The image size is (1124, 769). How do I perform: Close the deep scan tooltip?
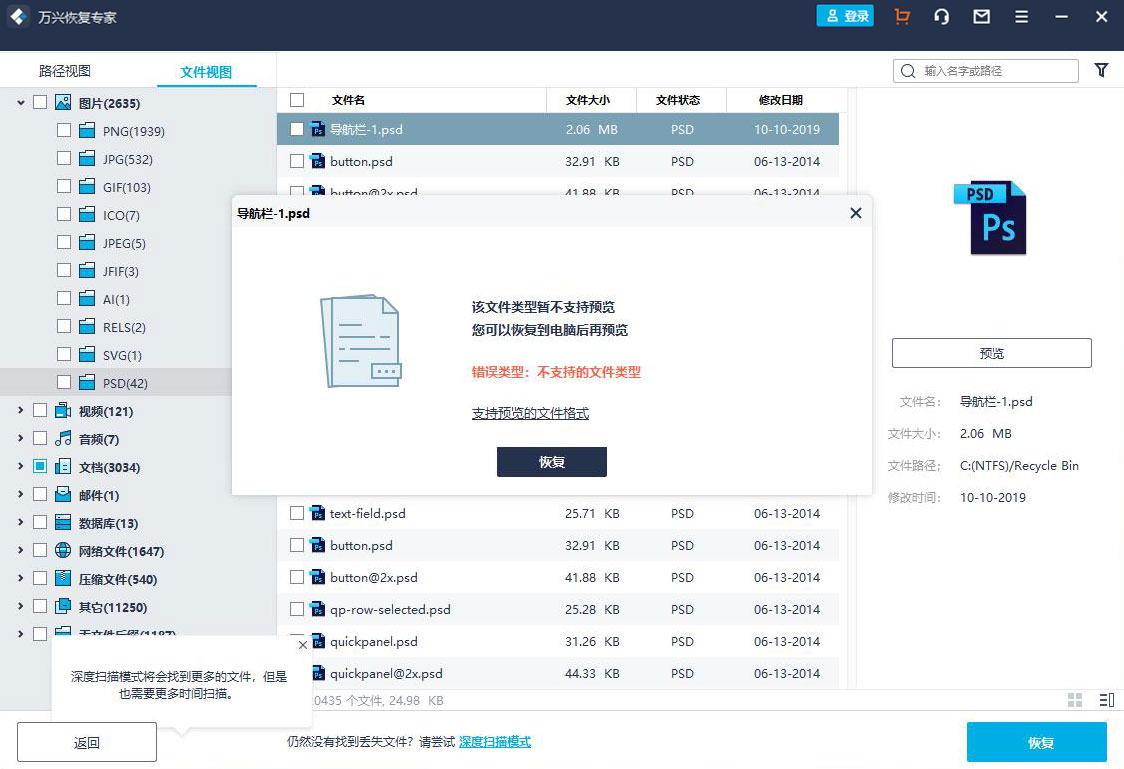coord(303,645)
